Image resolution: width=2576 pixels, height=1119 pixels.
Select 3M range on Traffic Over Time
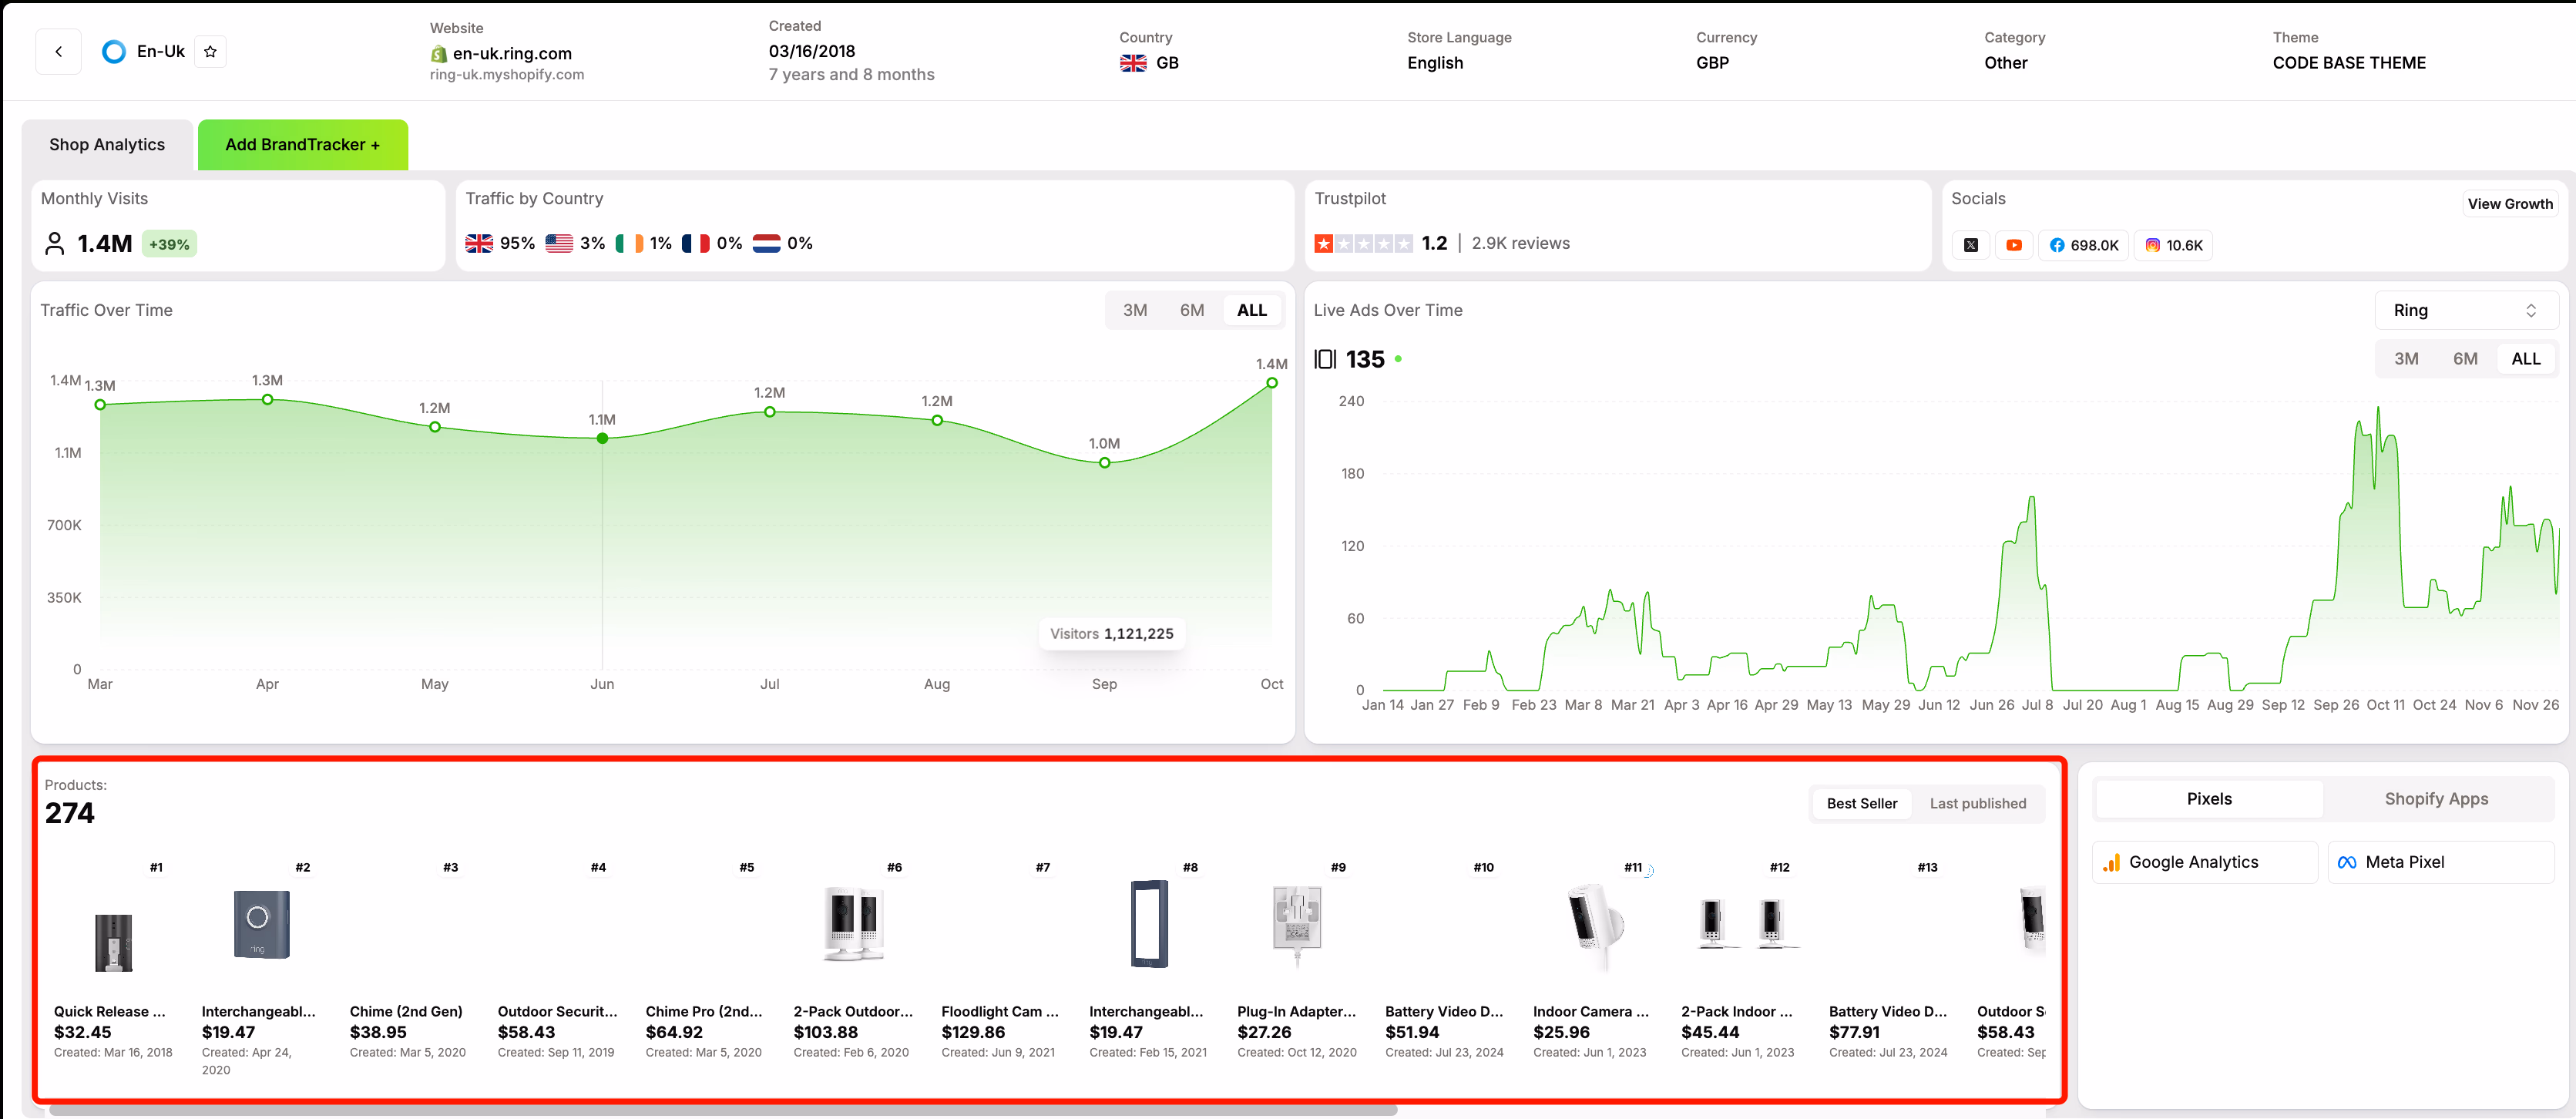pyautogui.click(x=1135, y=310)
